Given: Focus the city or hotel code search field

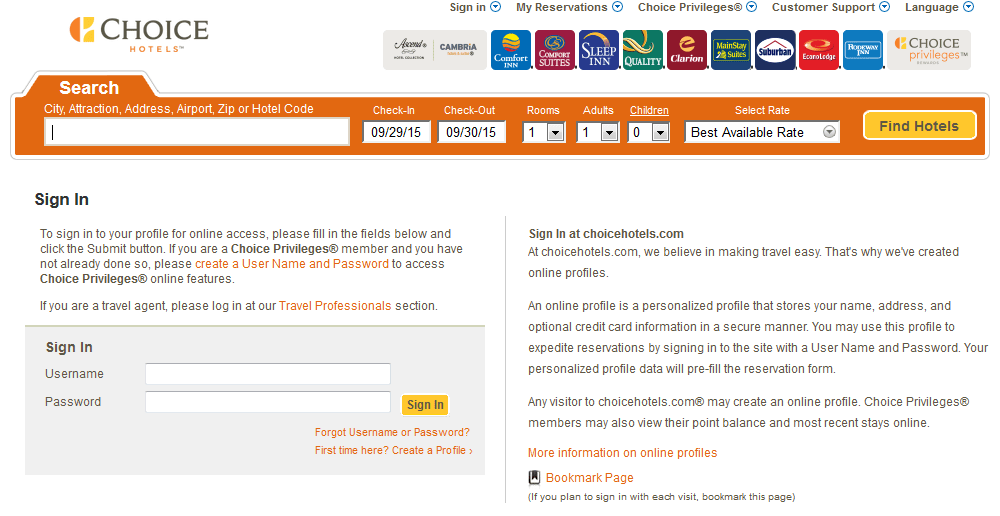Looking at the screenshot, I should [x=197, y=131].
